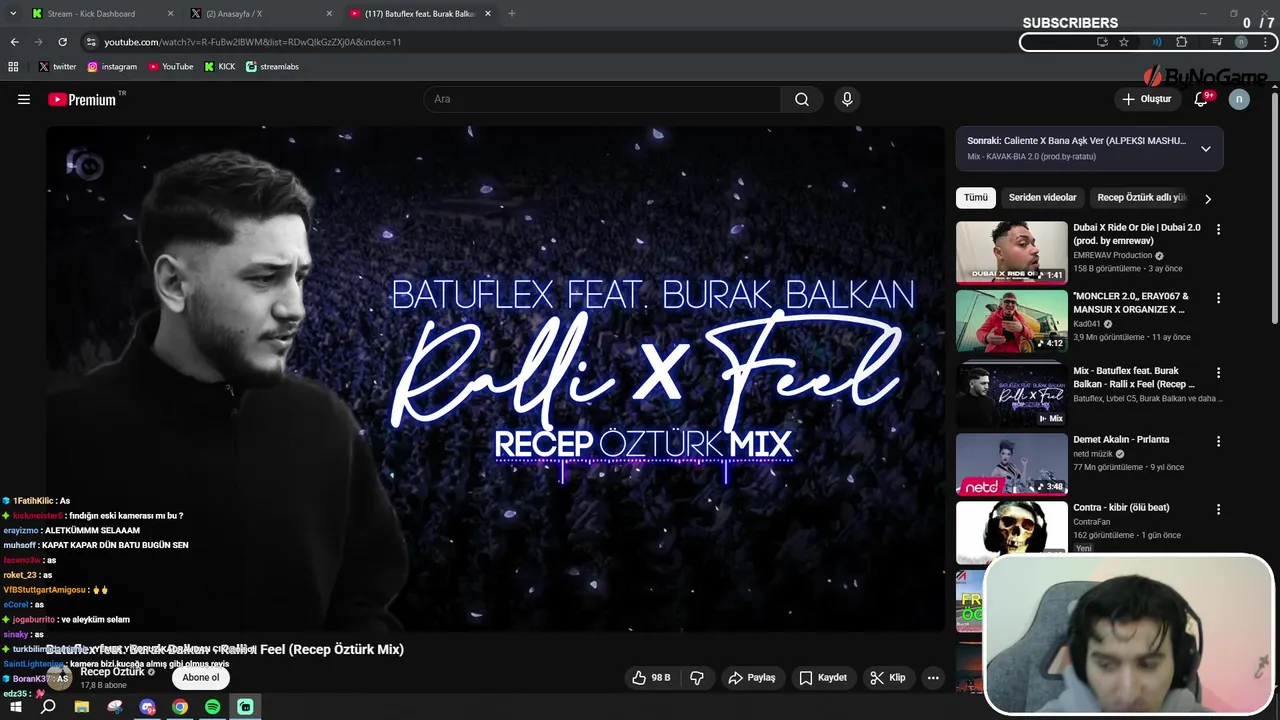Dislike the video with thumbs down
Viewport: 1280px width, 720px height.
click(697, 678)
